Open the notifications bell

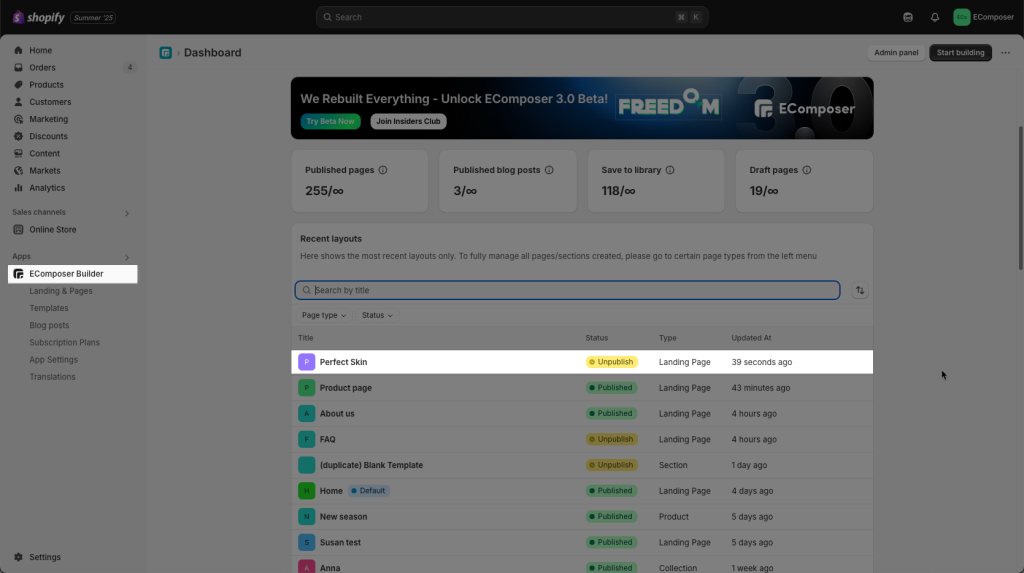935,17
